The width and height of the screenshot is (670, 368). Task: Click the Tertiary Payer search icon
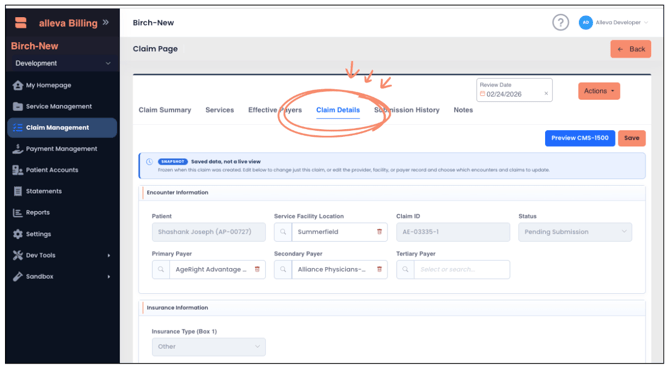(x=405, y=270)
